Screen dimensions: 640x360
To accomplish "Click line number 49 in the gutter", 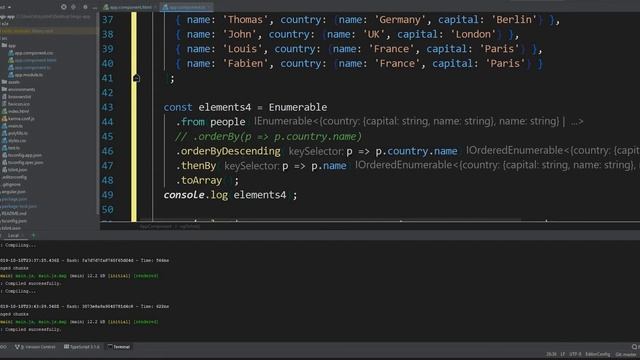I will [107, 195].
